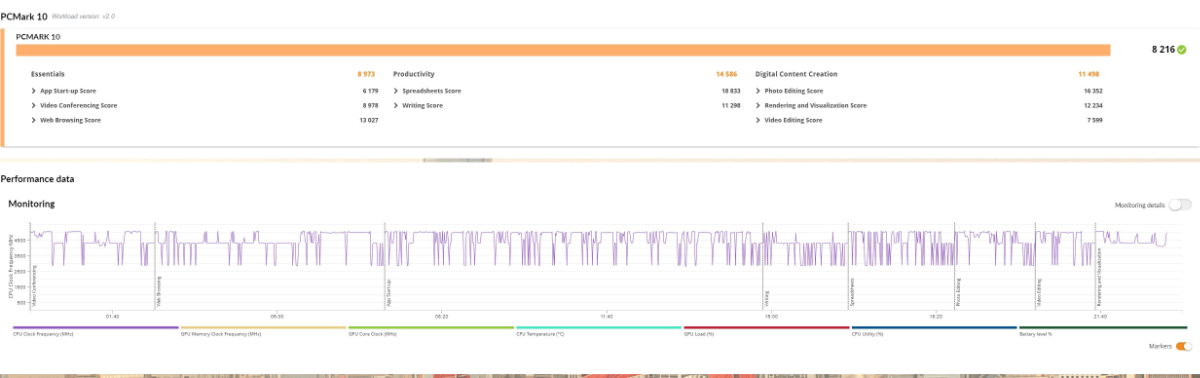1200x378 pixels.
Task: Click the Productivity score 14 586
Action: coord(726,74)
